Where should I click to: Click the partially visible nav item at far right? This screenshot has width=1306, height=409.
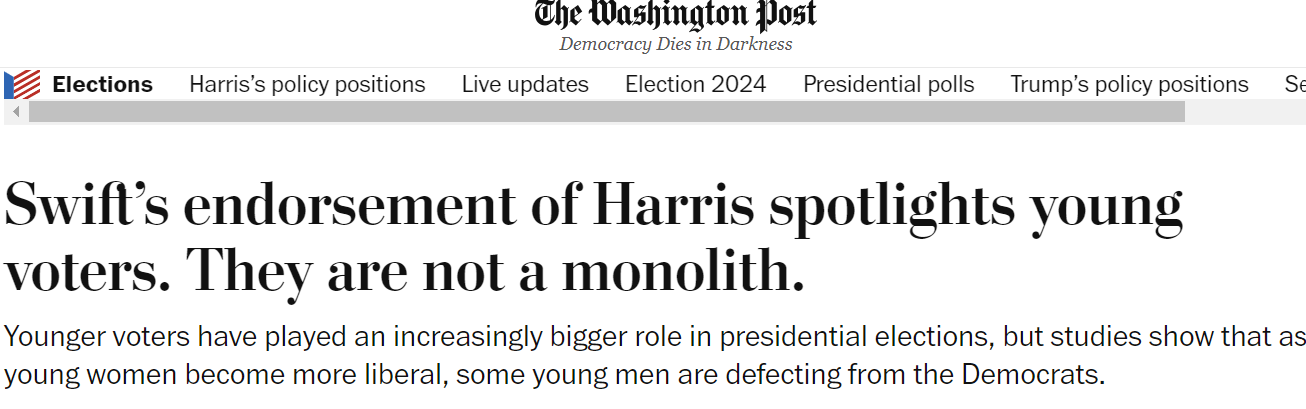pos(1295,85)
